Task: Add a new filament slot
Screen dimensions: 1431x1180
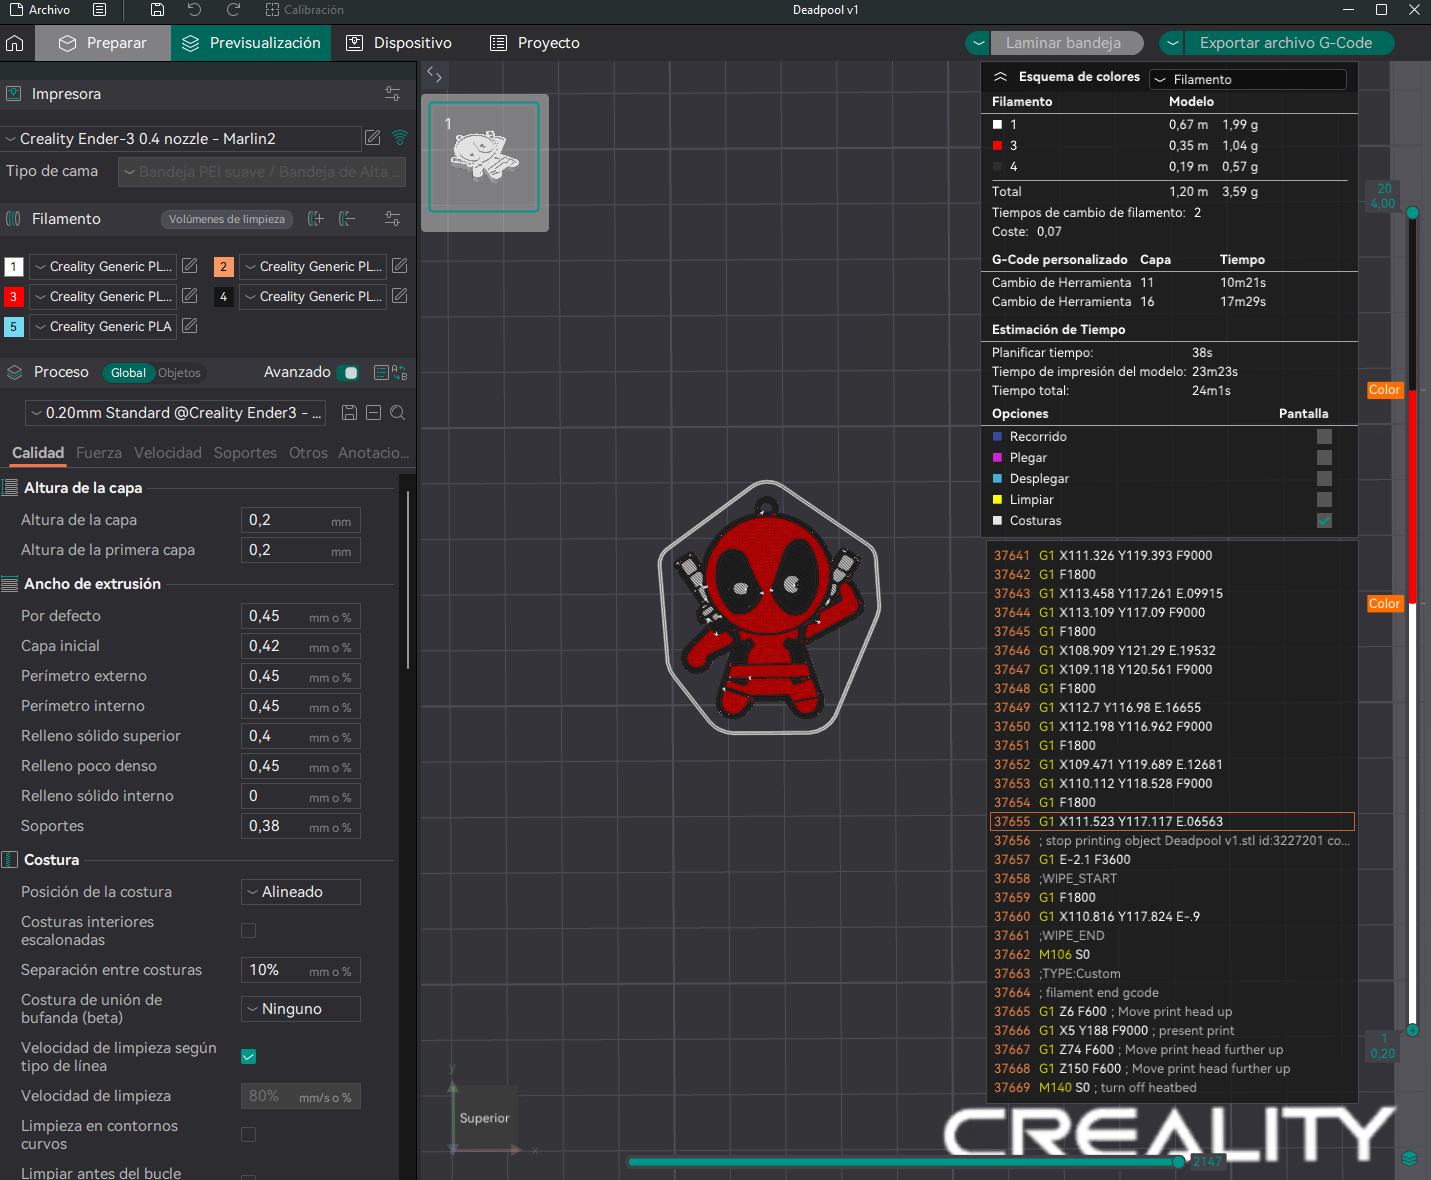Action: click(x=316, y=219)
